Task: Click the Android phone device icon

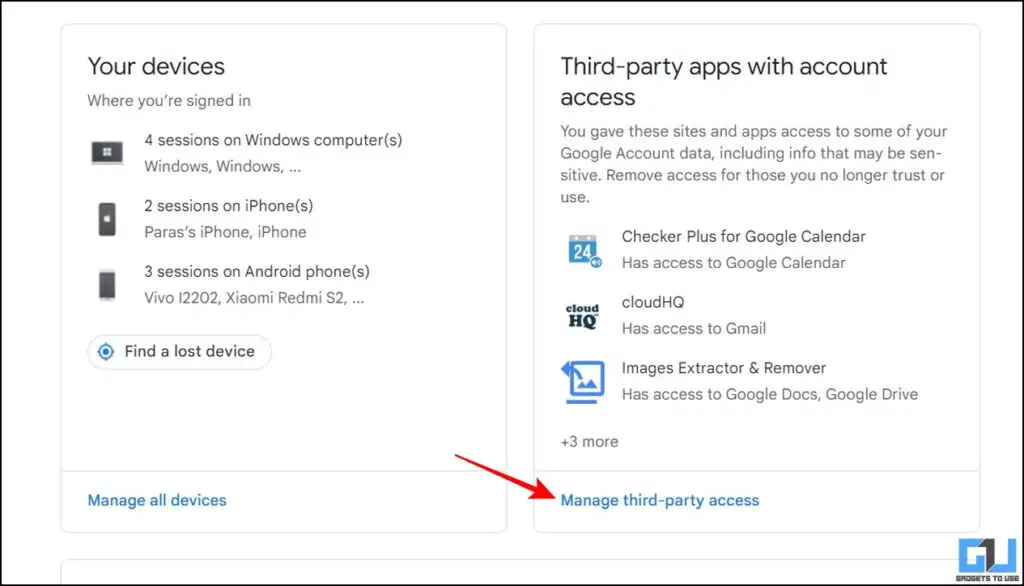Action: [x=107, y=283]
